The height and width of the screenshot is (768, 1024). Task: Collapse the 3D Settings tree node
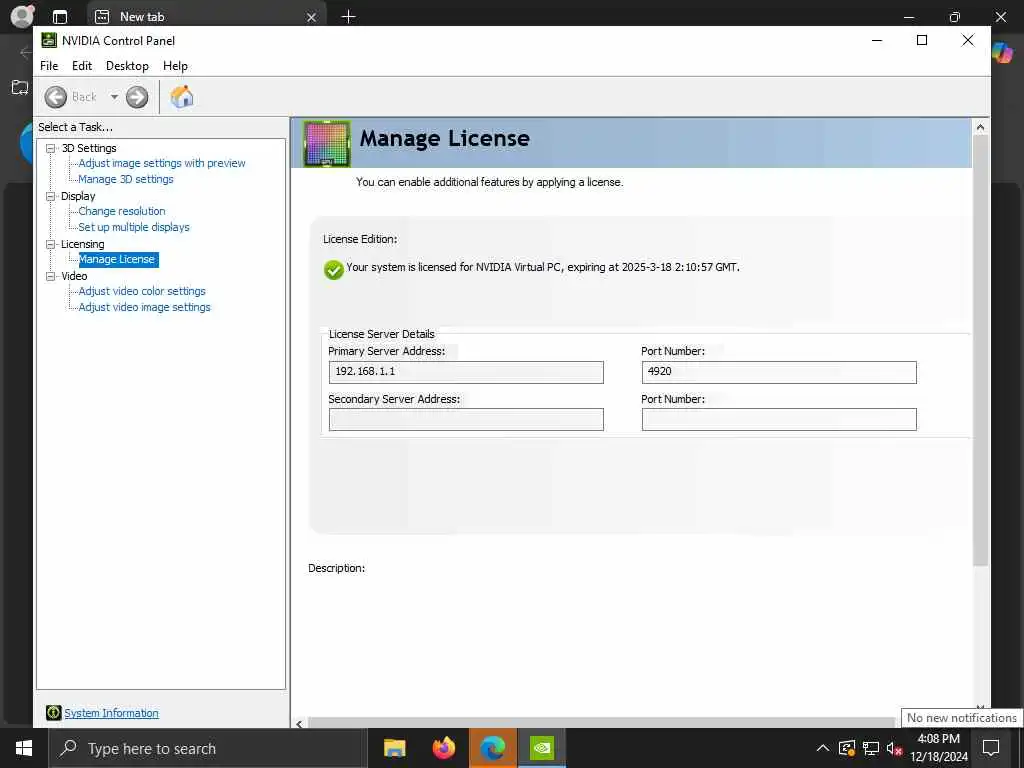point(50,148)
